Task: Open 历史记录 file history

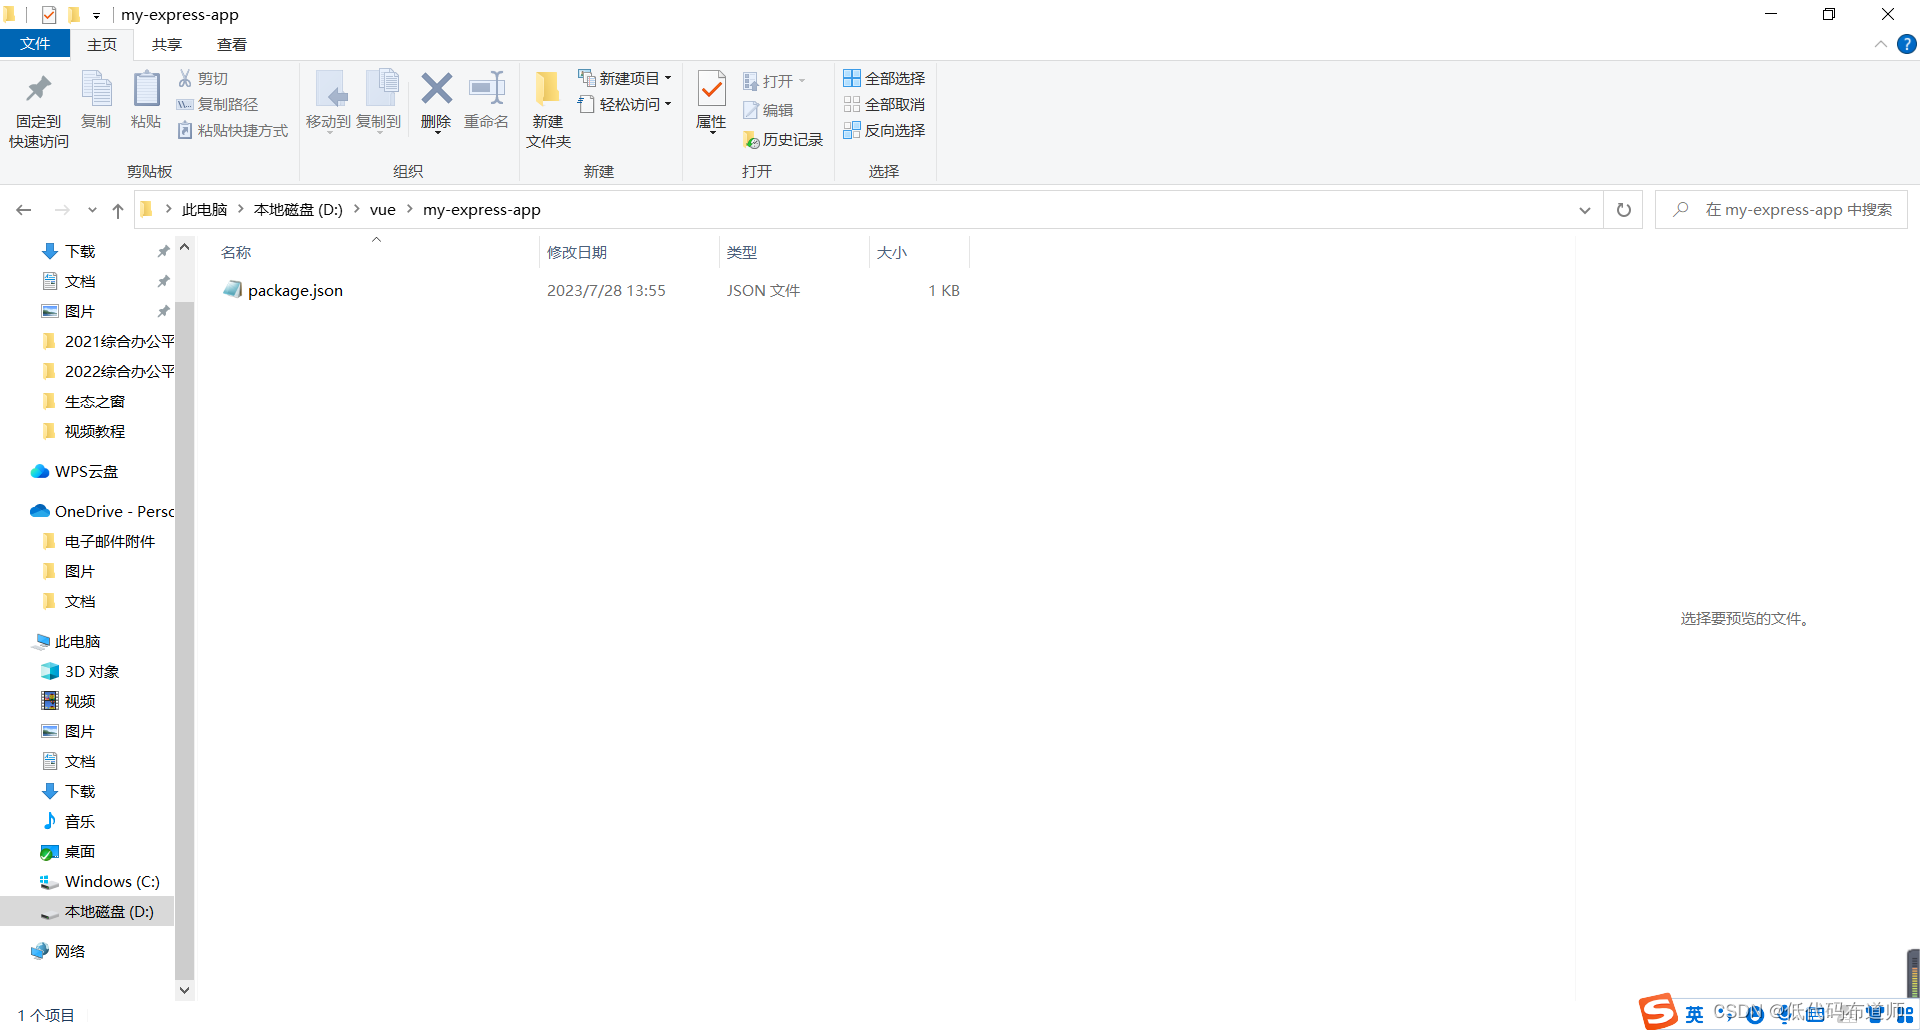Action: (x=783, y=140)
